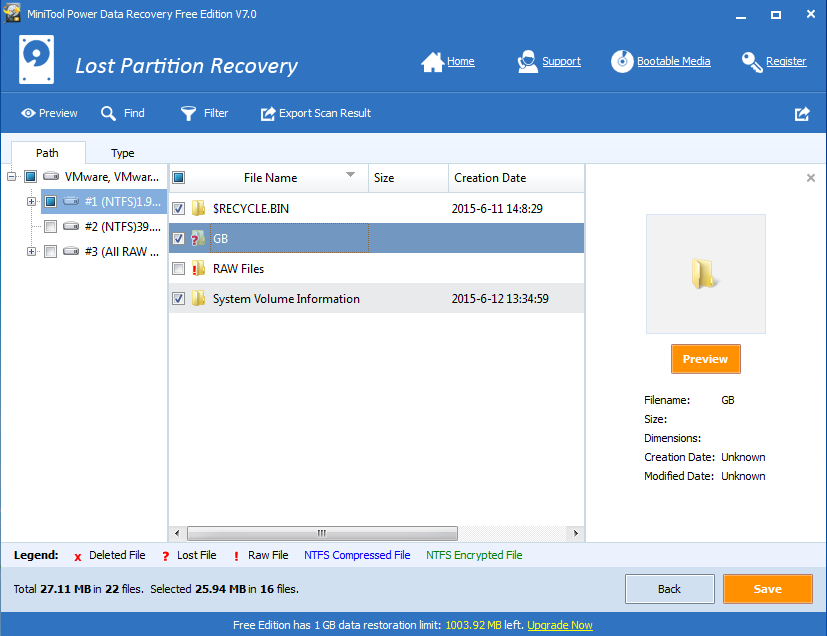Image resolution: width=827 pixels, height=636 pixels.
Task: Click the horizontal scrollbar thumb
Action: [x=322, y=533]
